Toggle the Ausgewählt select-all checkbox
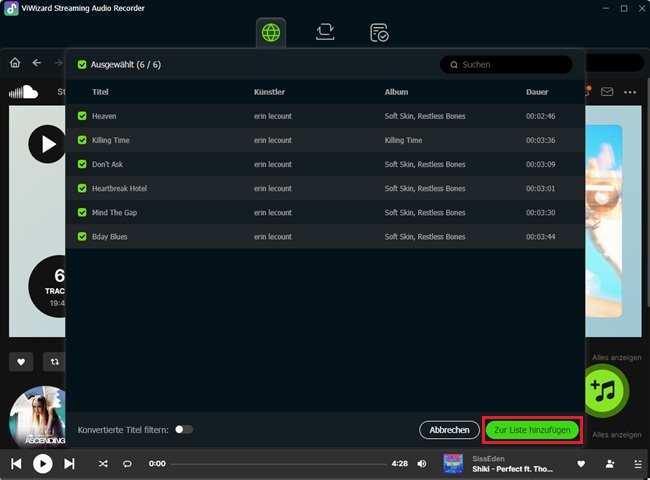The width and height of the screenshot is (650, 480). click(x=82, y=65)
